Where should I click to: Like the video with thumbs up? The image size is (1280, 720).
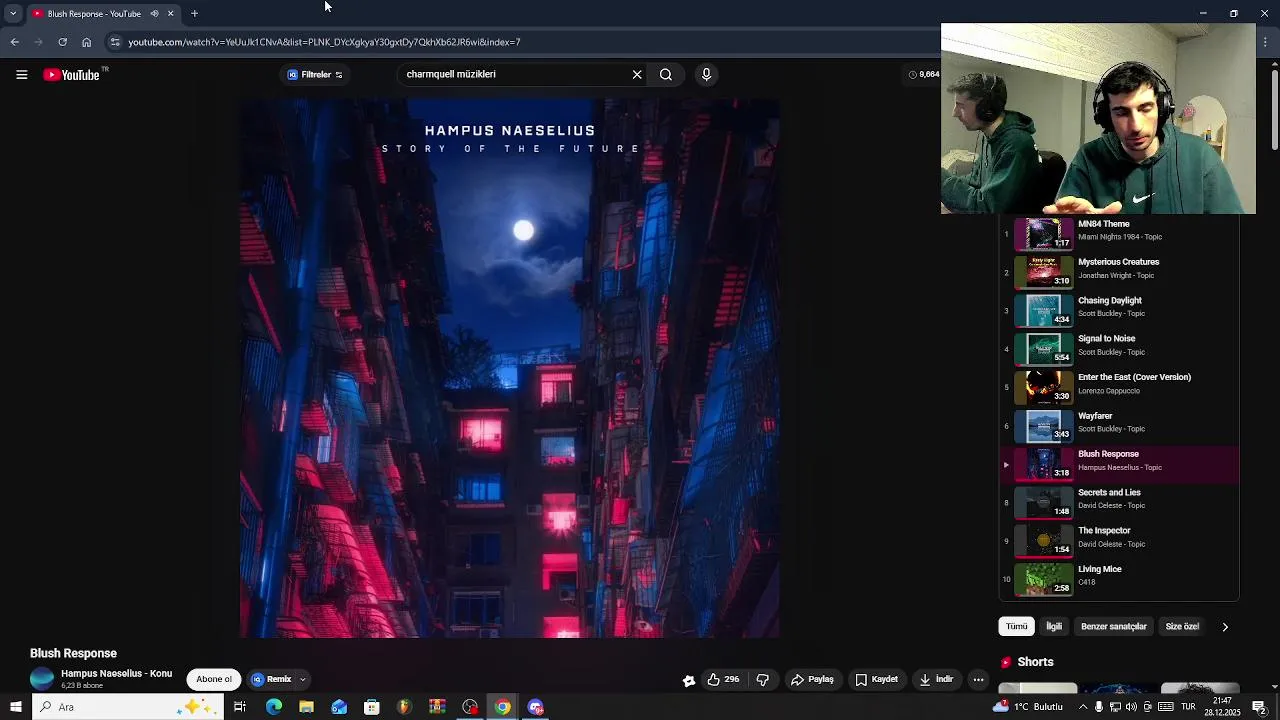point(723,679)
